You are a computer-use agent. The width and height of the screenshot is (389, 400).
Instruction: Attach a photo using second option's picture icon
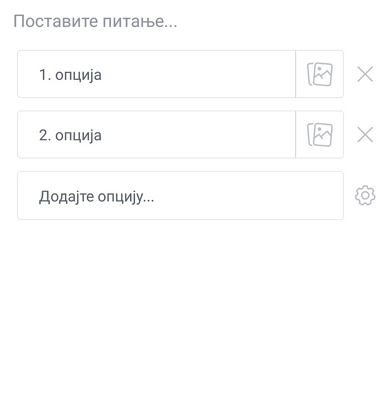coord(319,135)
